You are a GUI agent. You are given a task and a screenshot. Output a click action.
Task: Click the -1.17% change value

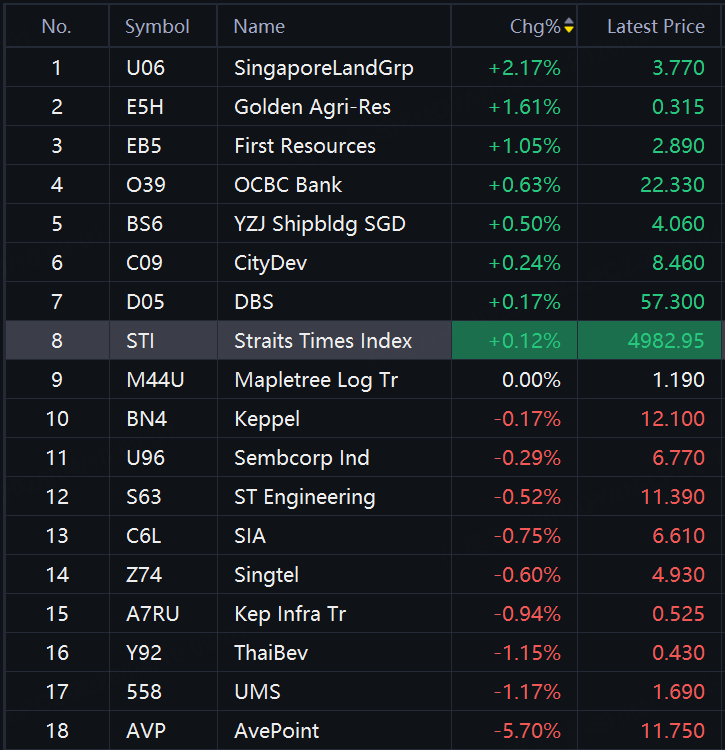[x=527, y=693]
